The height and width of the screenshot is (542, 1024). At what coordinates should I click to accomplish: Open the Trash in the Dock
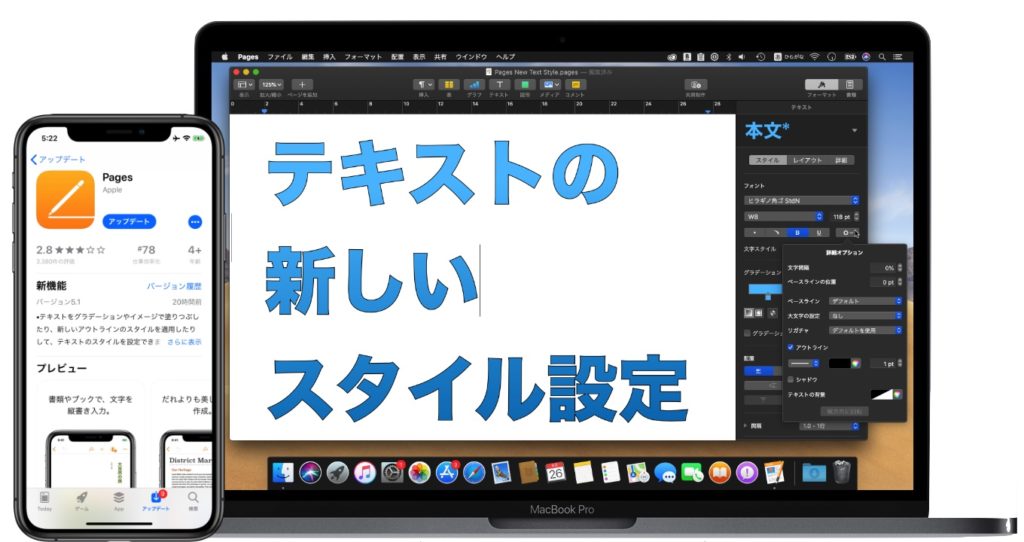tap(842, 471)
